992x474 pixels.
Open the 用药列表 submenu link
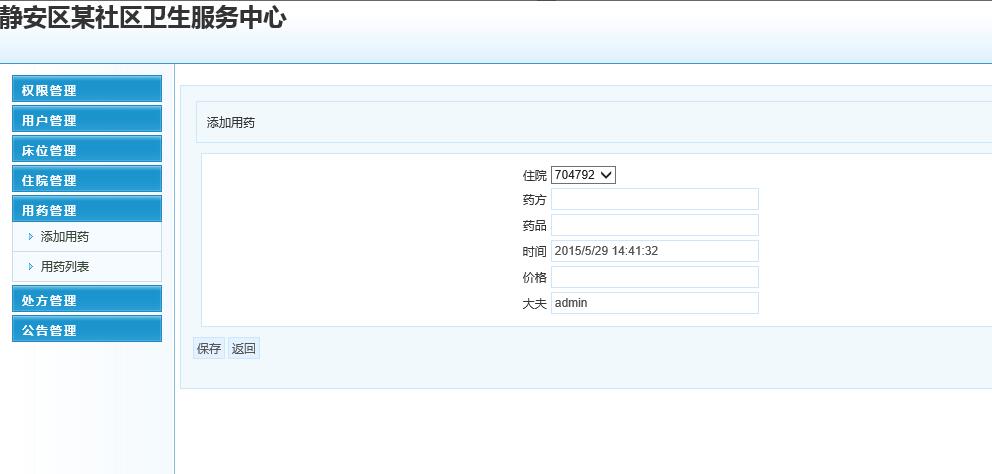[65, 266]
